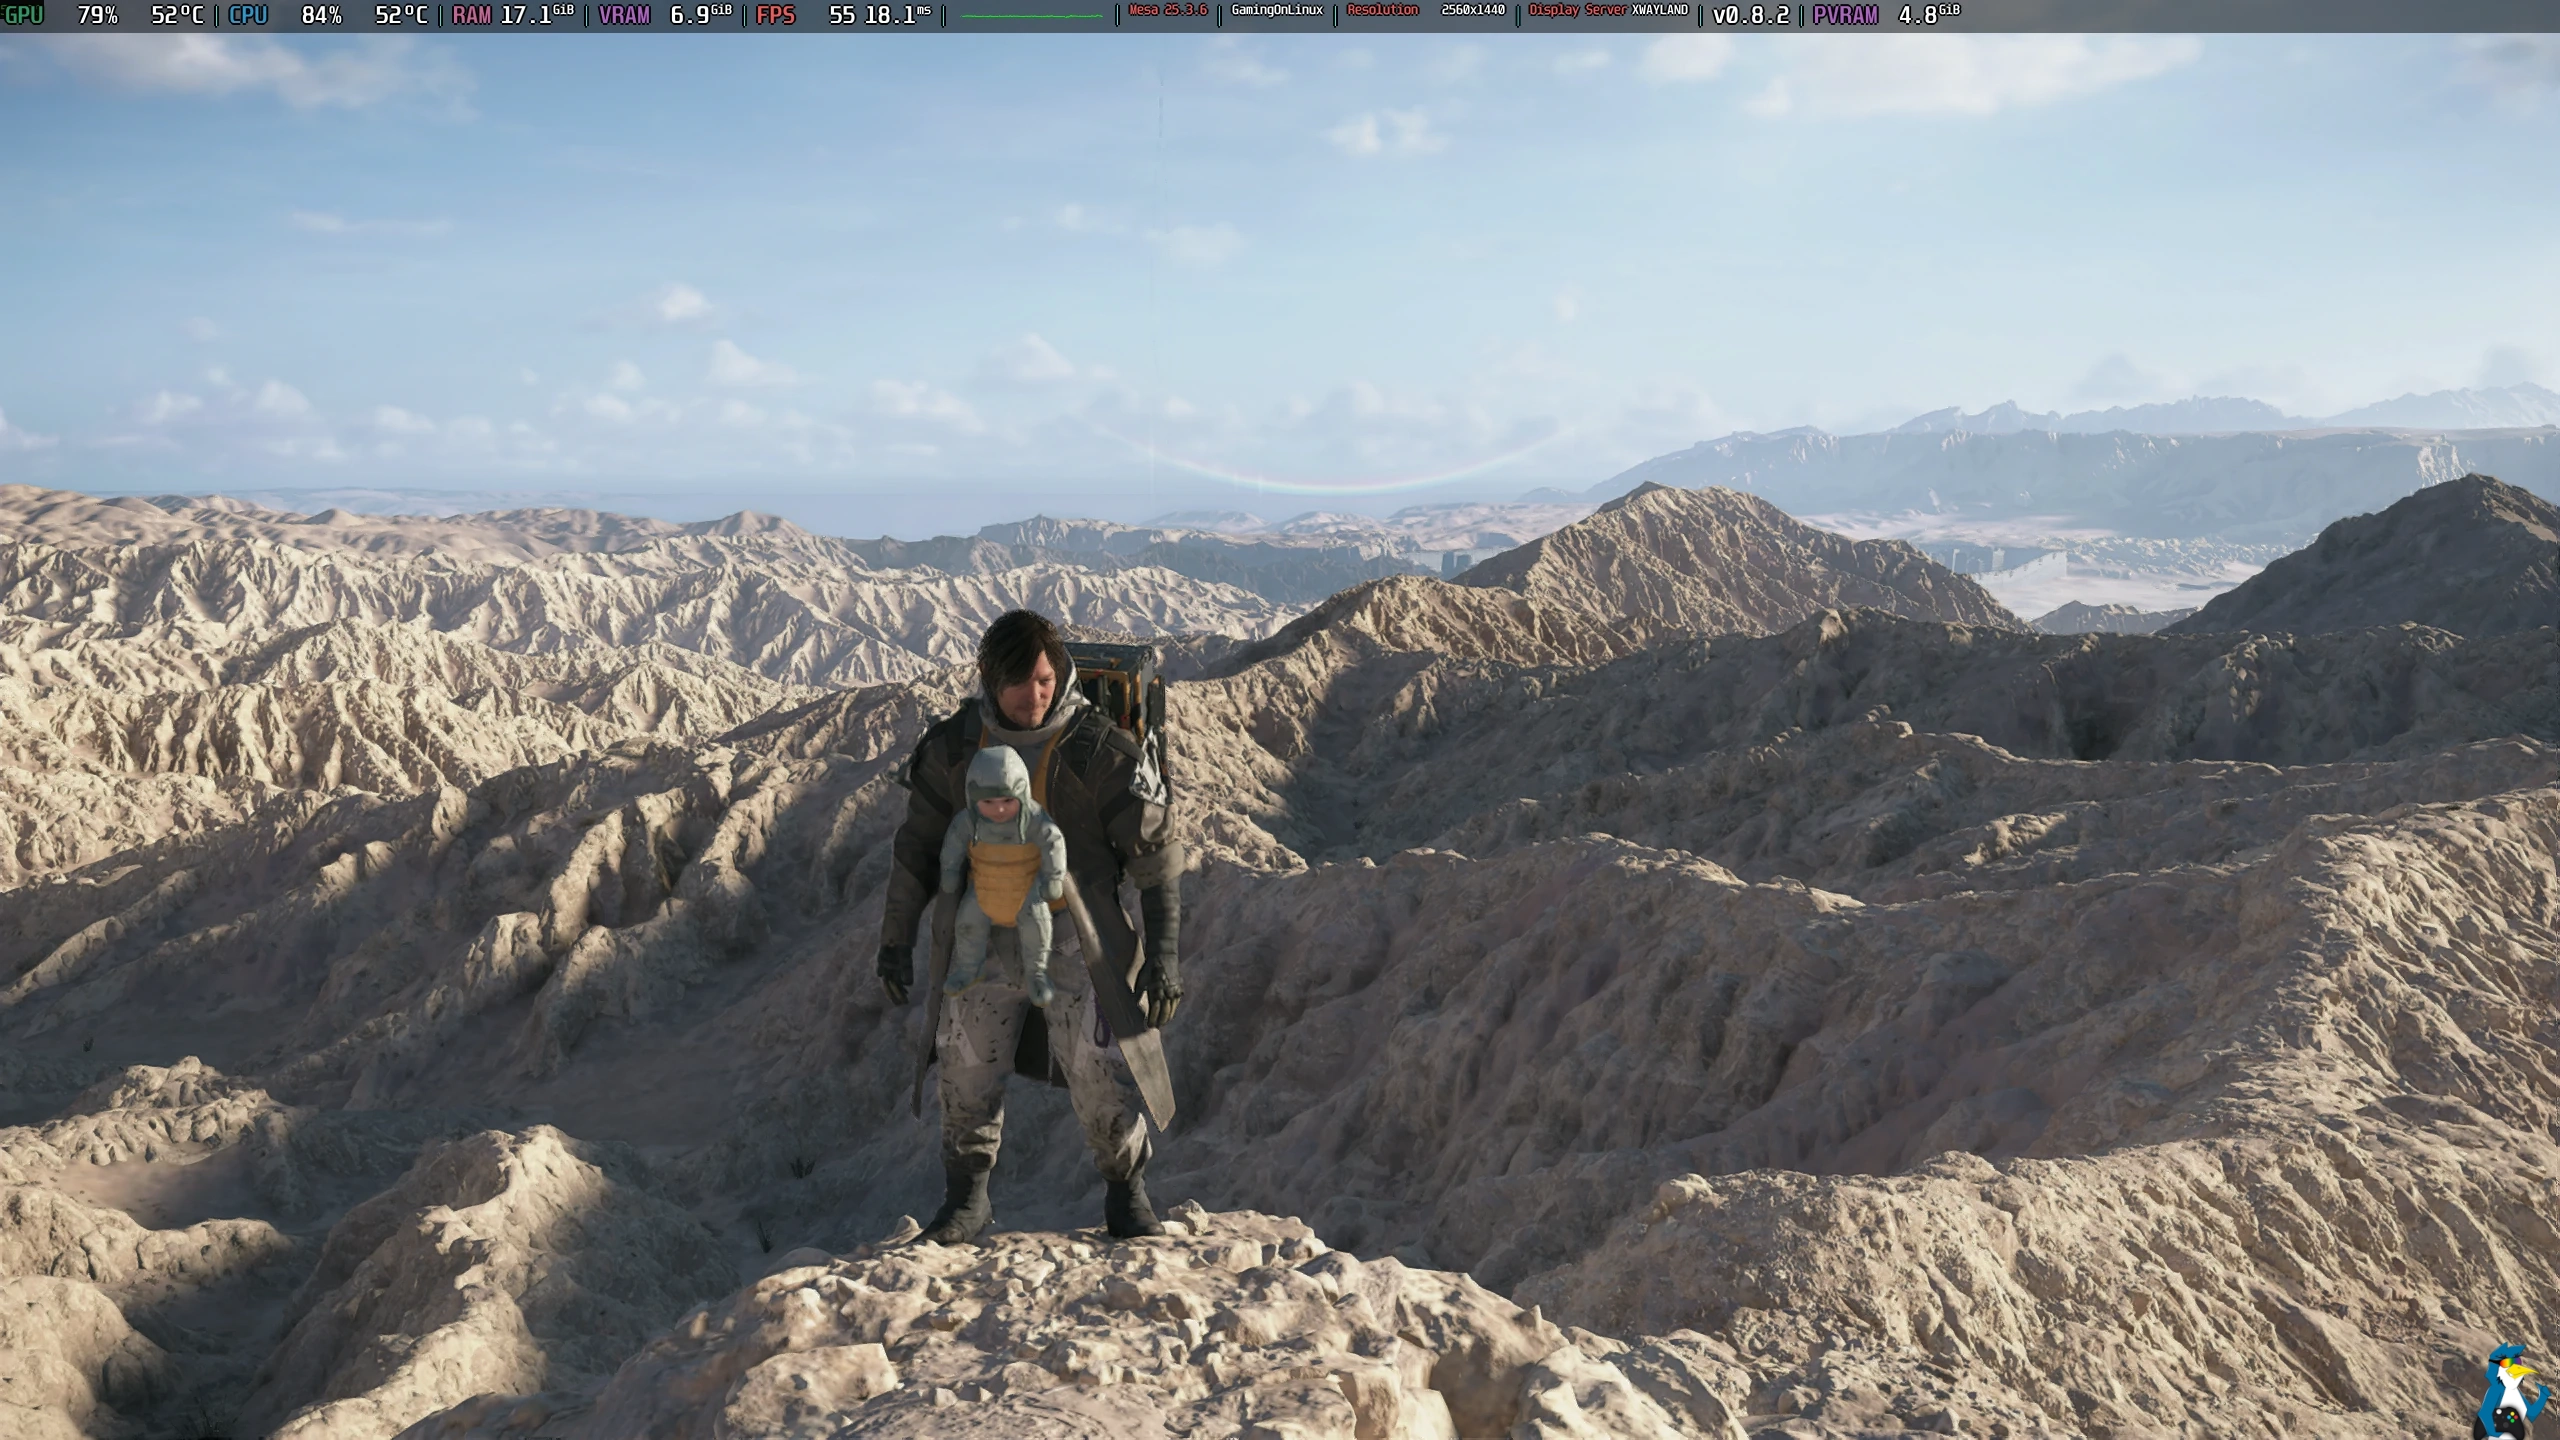Click the red FPS label

pyautogui.click(x=776, y=15)
